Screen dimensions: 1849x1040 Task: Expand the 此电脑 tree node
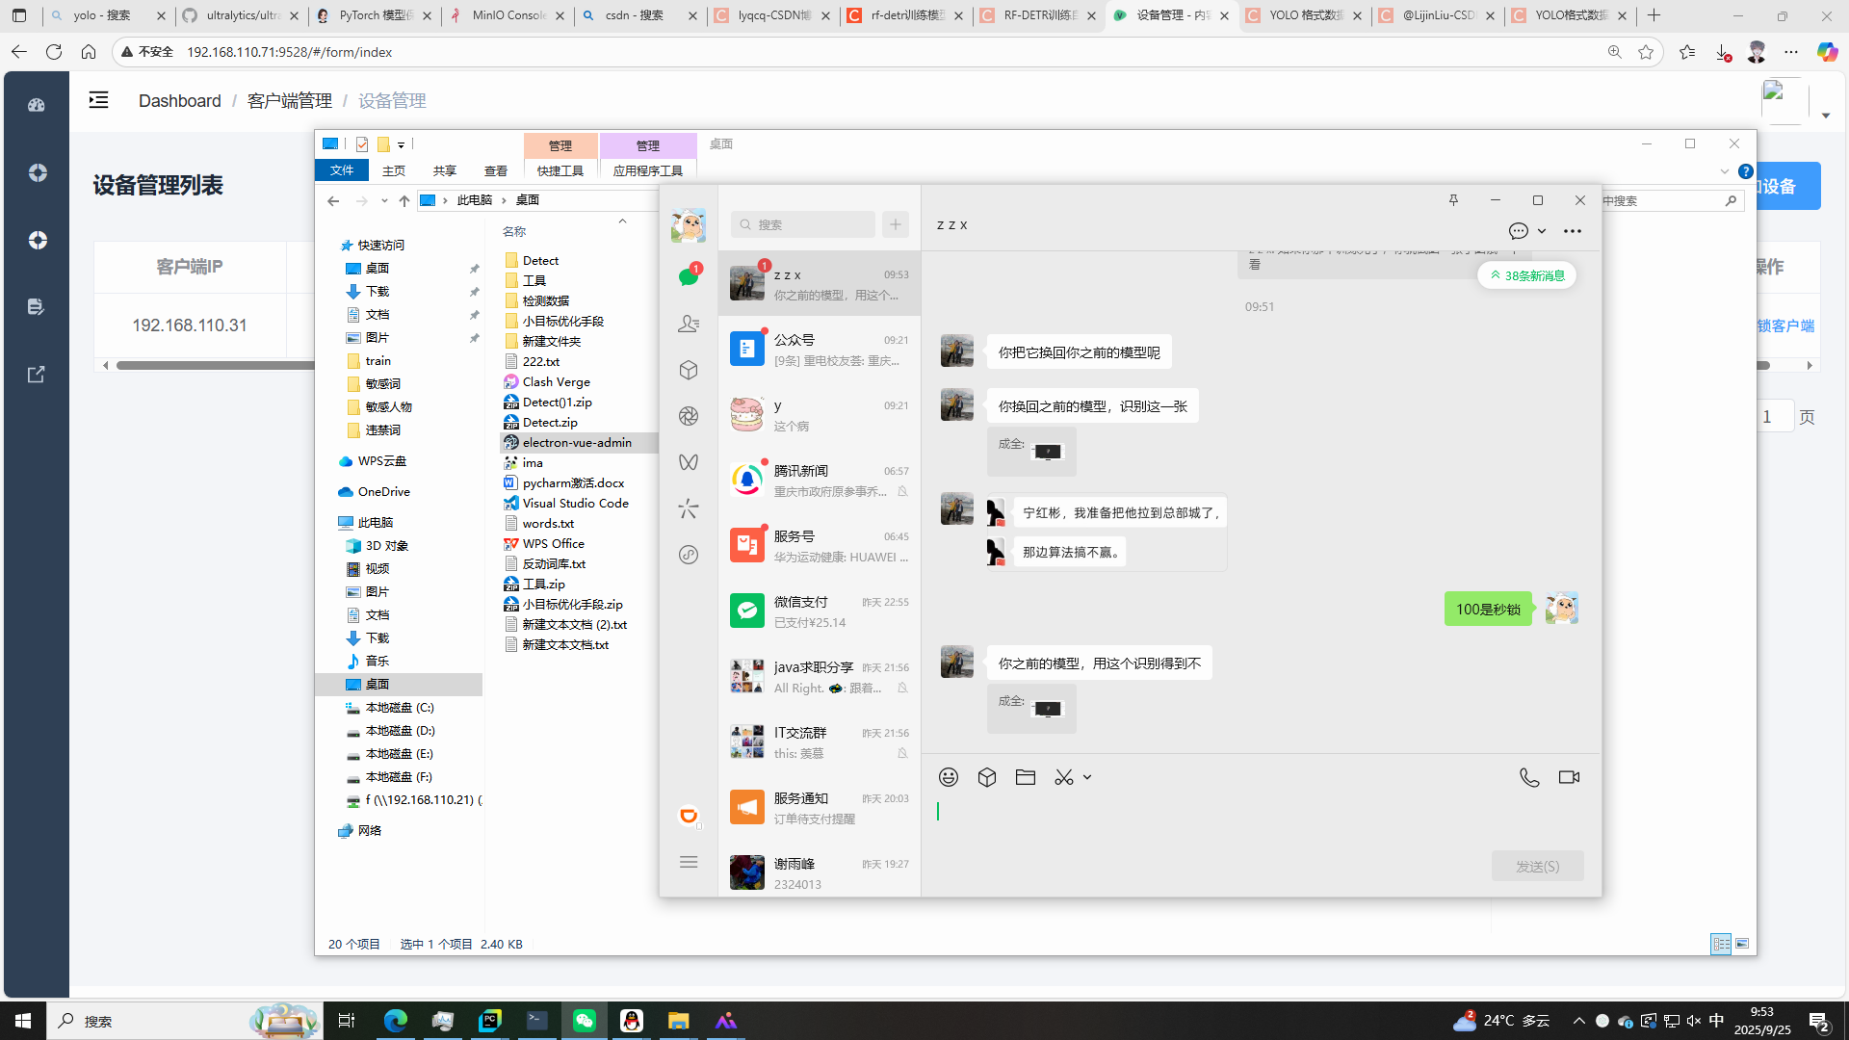pyautogui.click(x=331, y=522)
